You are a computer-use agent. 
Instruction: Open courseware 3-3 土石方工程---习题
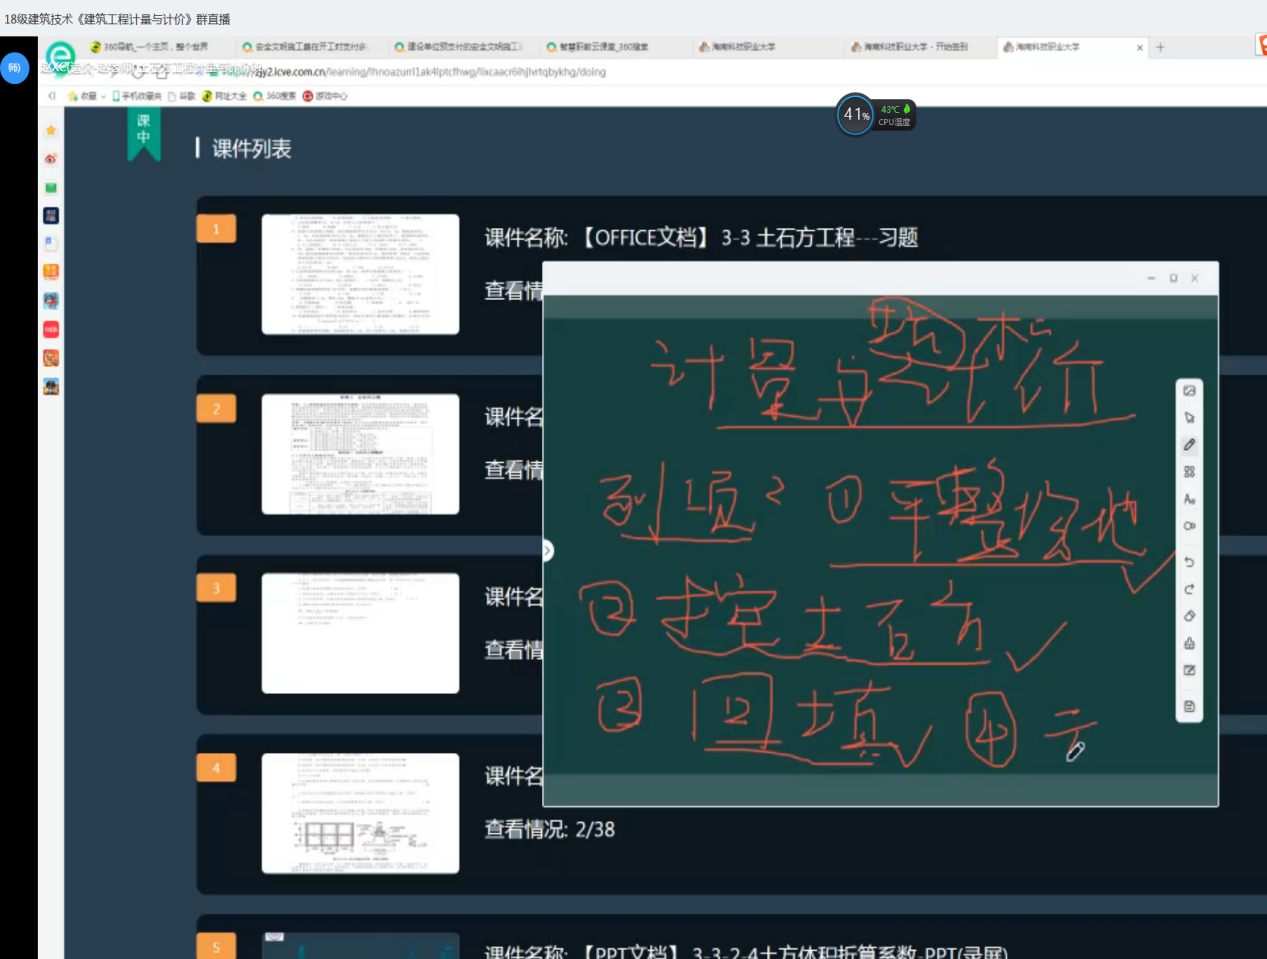pyautogui.click(x=701, y=238)
